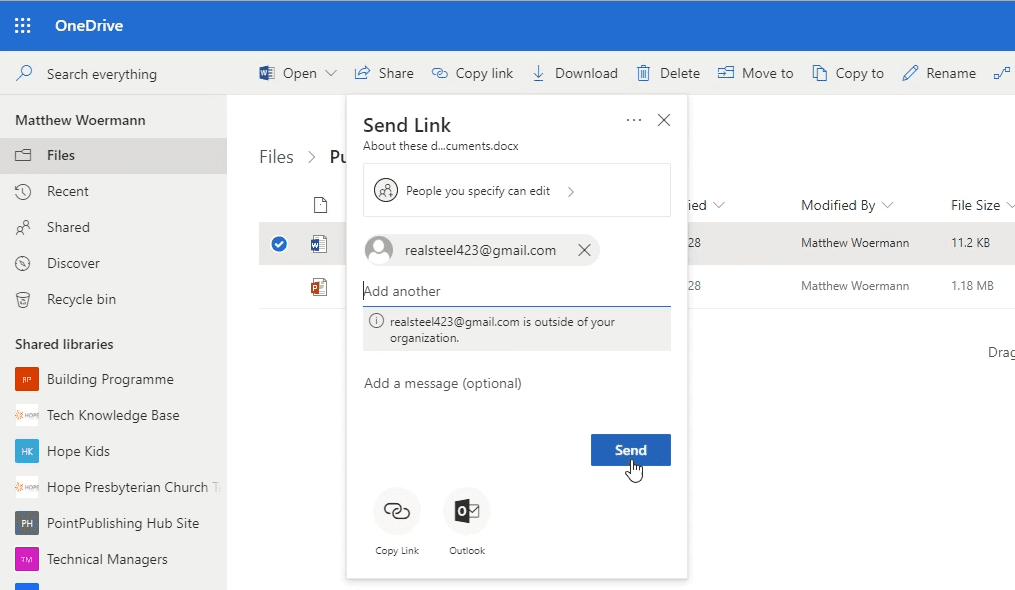1015x590 pixels.
Task: Click the PowerPoint file icon in list
Action: (318, 286)
